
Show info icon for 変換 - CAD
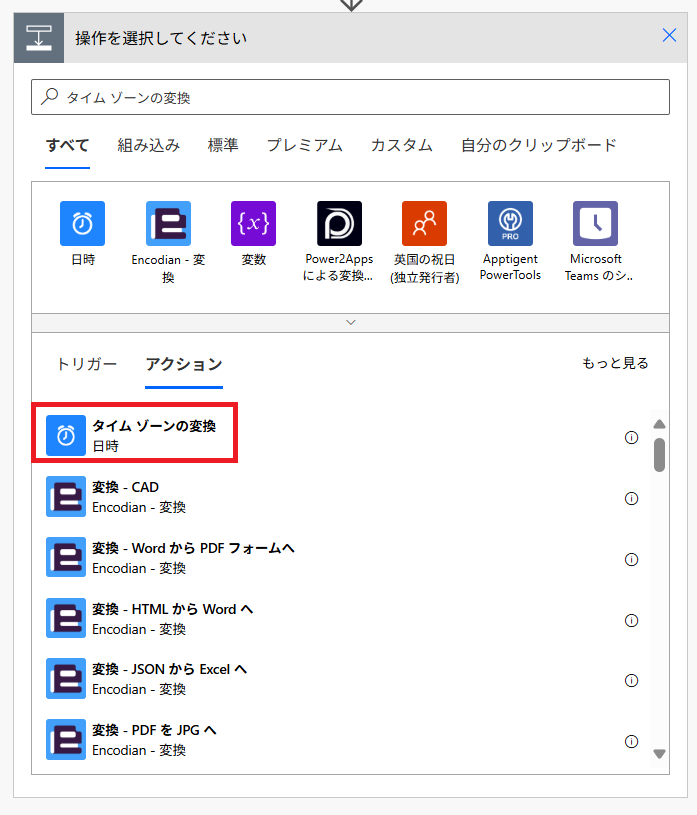point(631,498)
